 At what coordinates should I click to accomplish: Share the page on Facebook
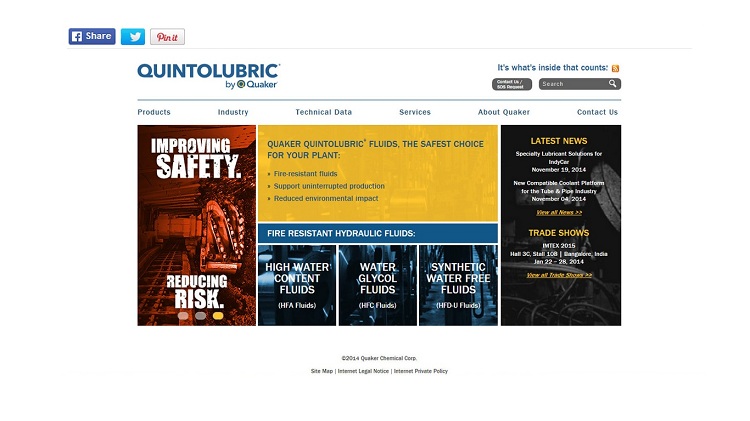[92, 36]
